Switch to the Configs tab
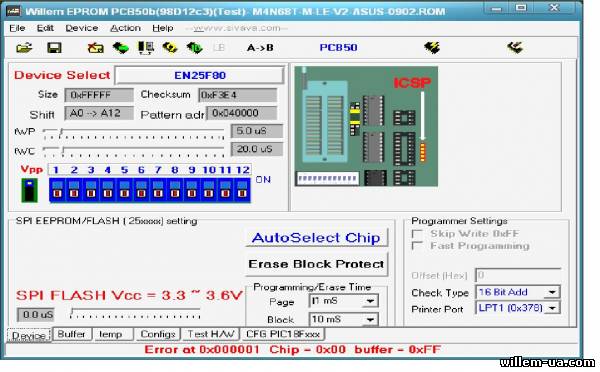Image resolution: width=600 pixels, height=372 pixels. 158,334
